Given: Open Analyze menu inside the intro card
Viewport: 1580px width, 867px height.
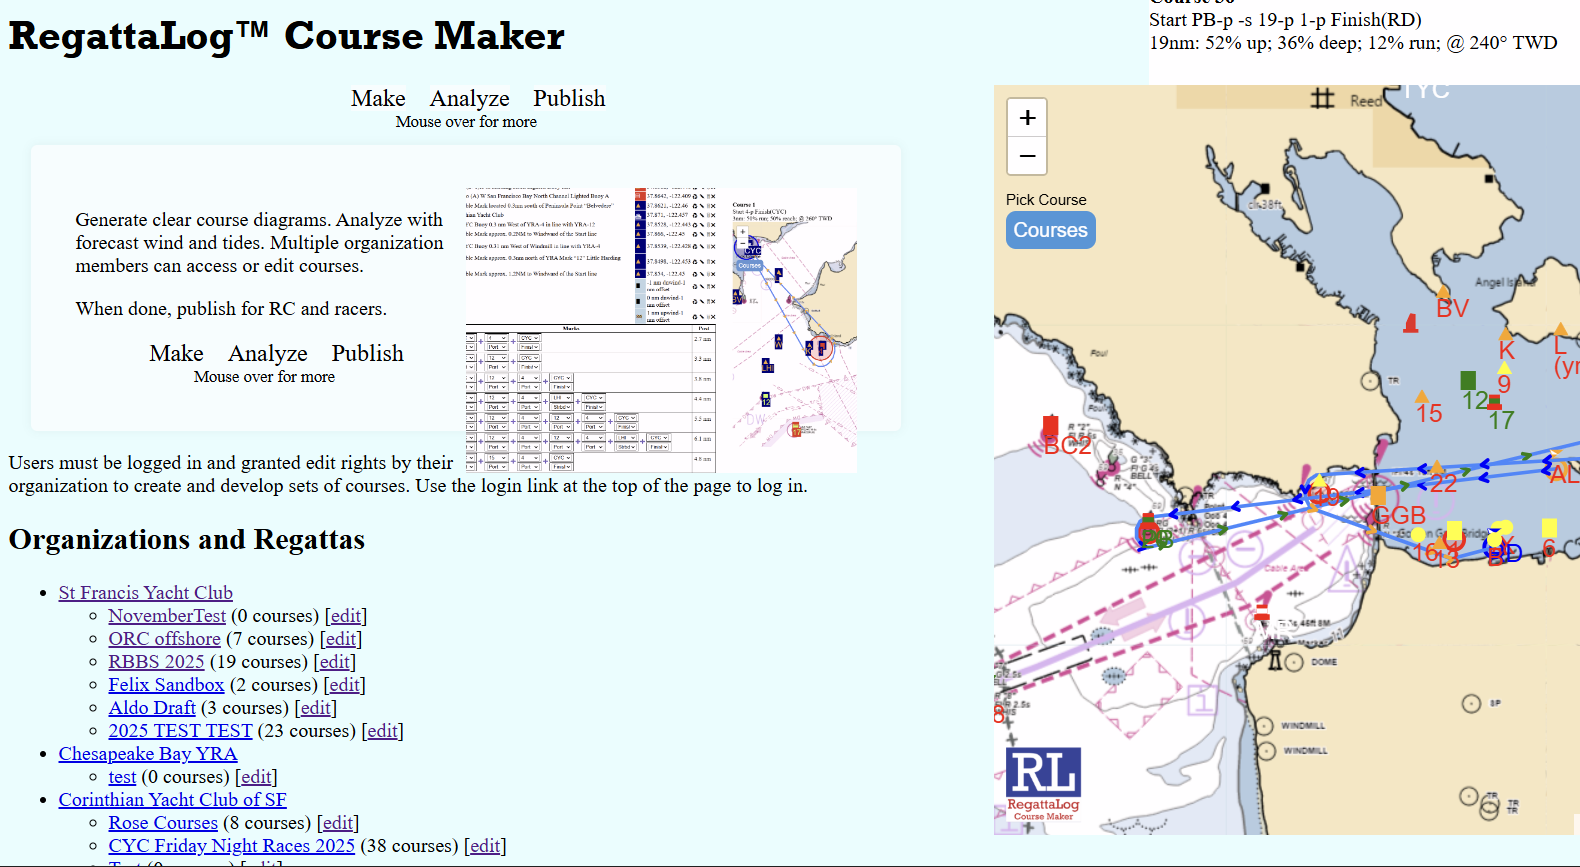Looking at the screenshot, I should [268, 353].
